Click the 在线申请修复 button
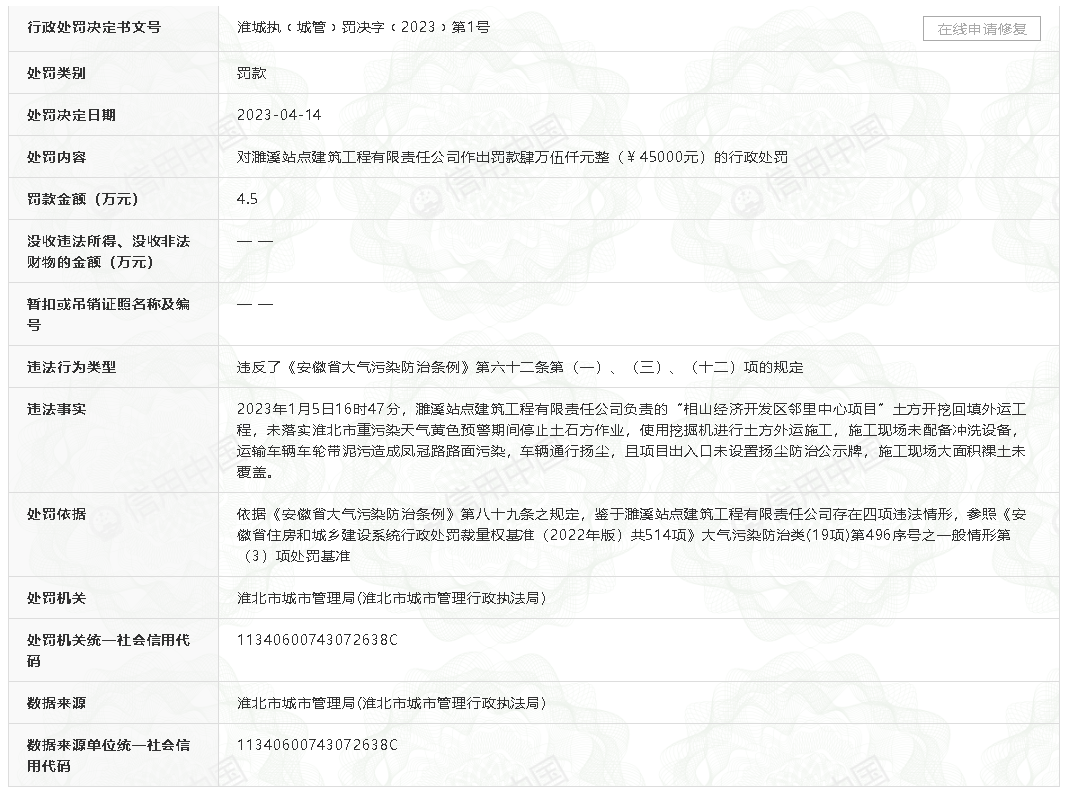 click(x=981, y=29)
